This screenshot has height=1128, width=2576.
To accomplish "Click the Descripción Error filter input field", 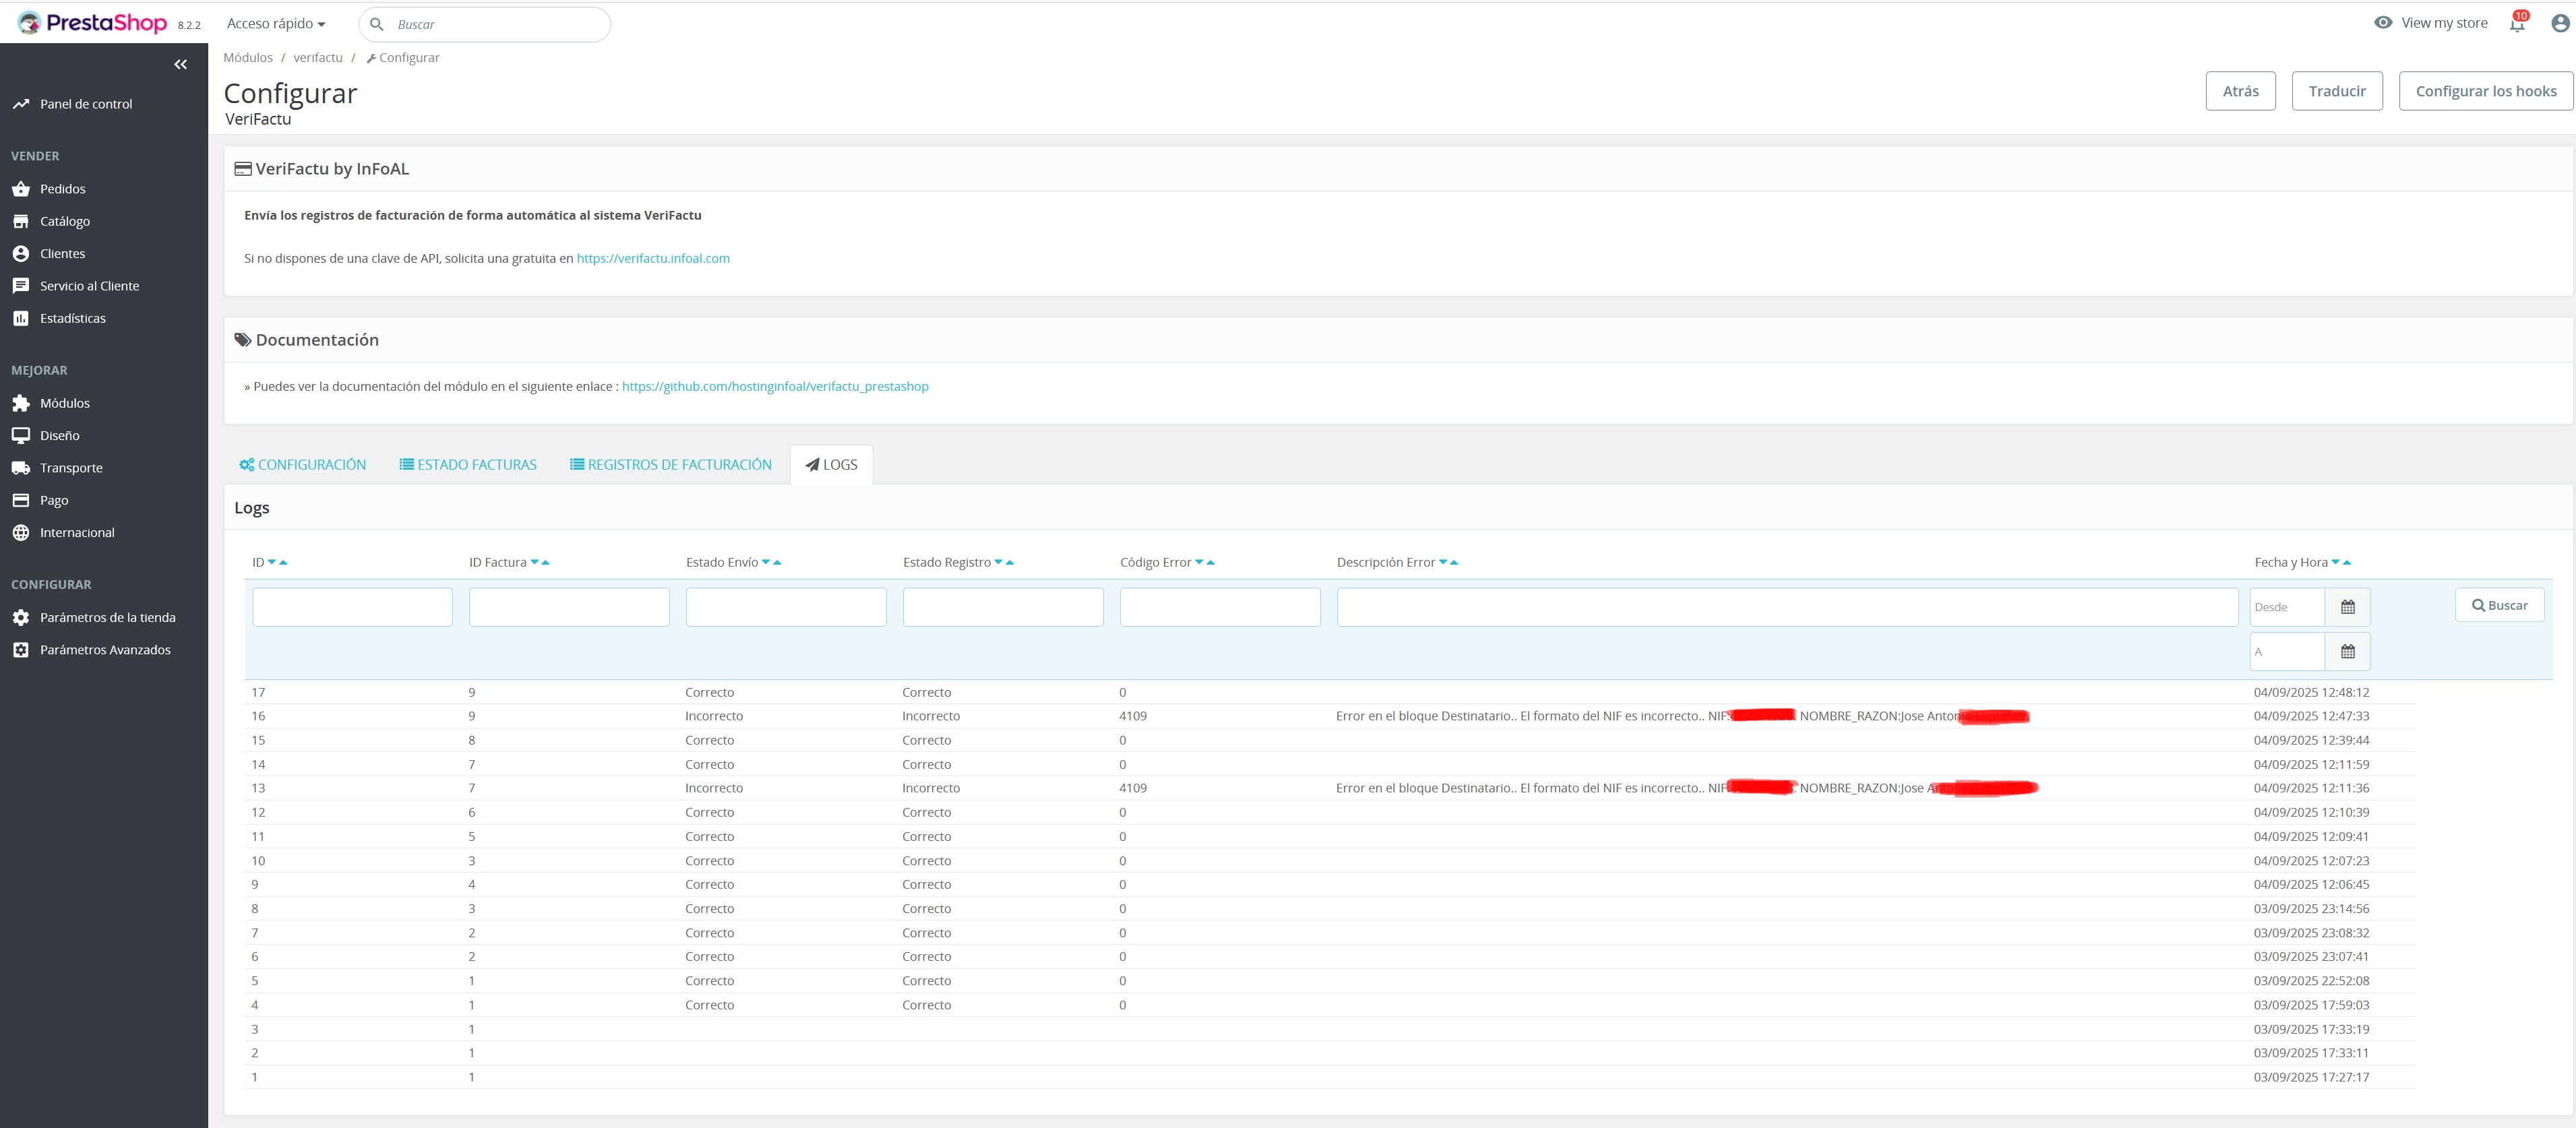I will tap(1786, 607).
